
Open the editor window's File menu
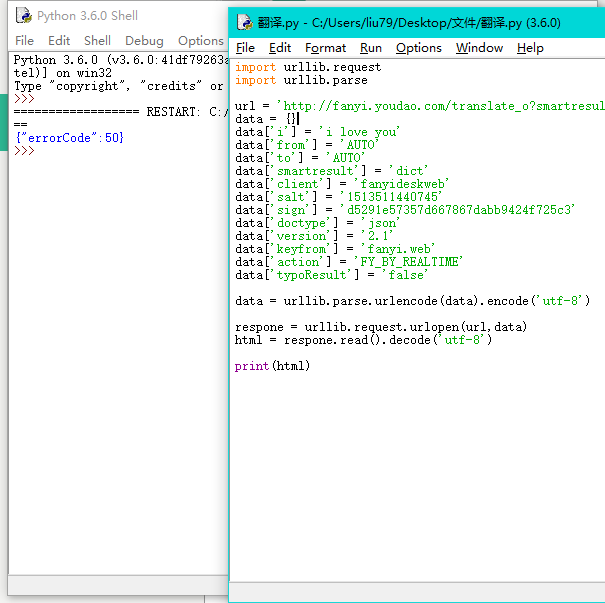point(245,48)
